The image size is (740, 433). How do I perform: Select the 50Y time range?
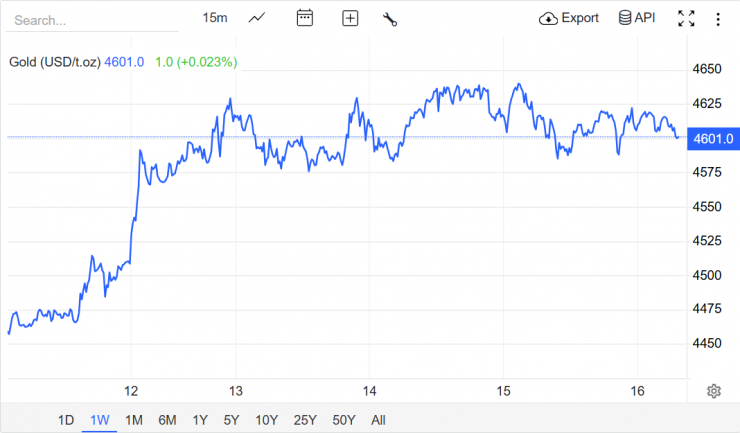click(x=344, y=420)
